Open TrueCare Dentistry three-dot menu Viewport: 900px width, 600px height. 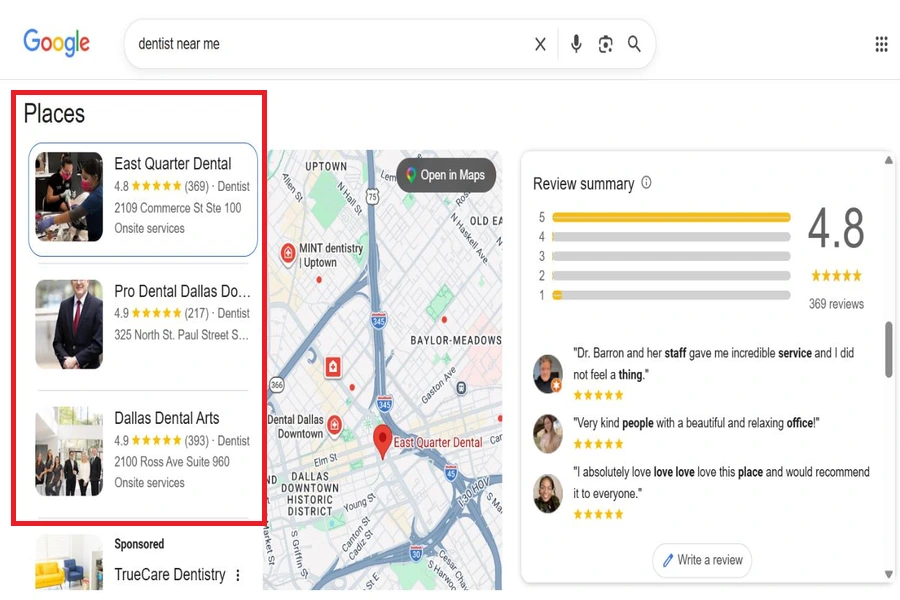[x=238, y=575]
